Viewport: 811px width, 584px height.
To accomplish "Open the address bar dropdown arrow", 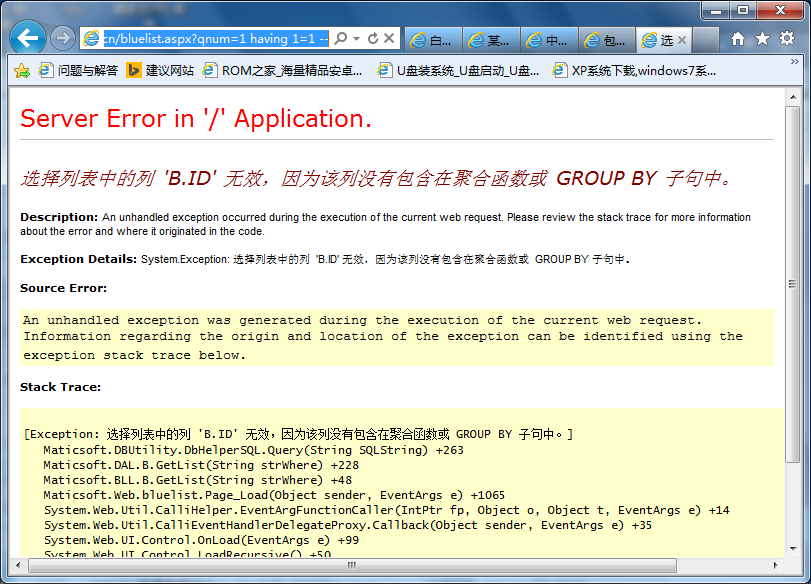I will (356, 39).
